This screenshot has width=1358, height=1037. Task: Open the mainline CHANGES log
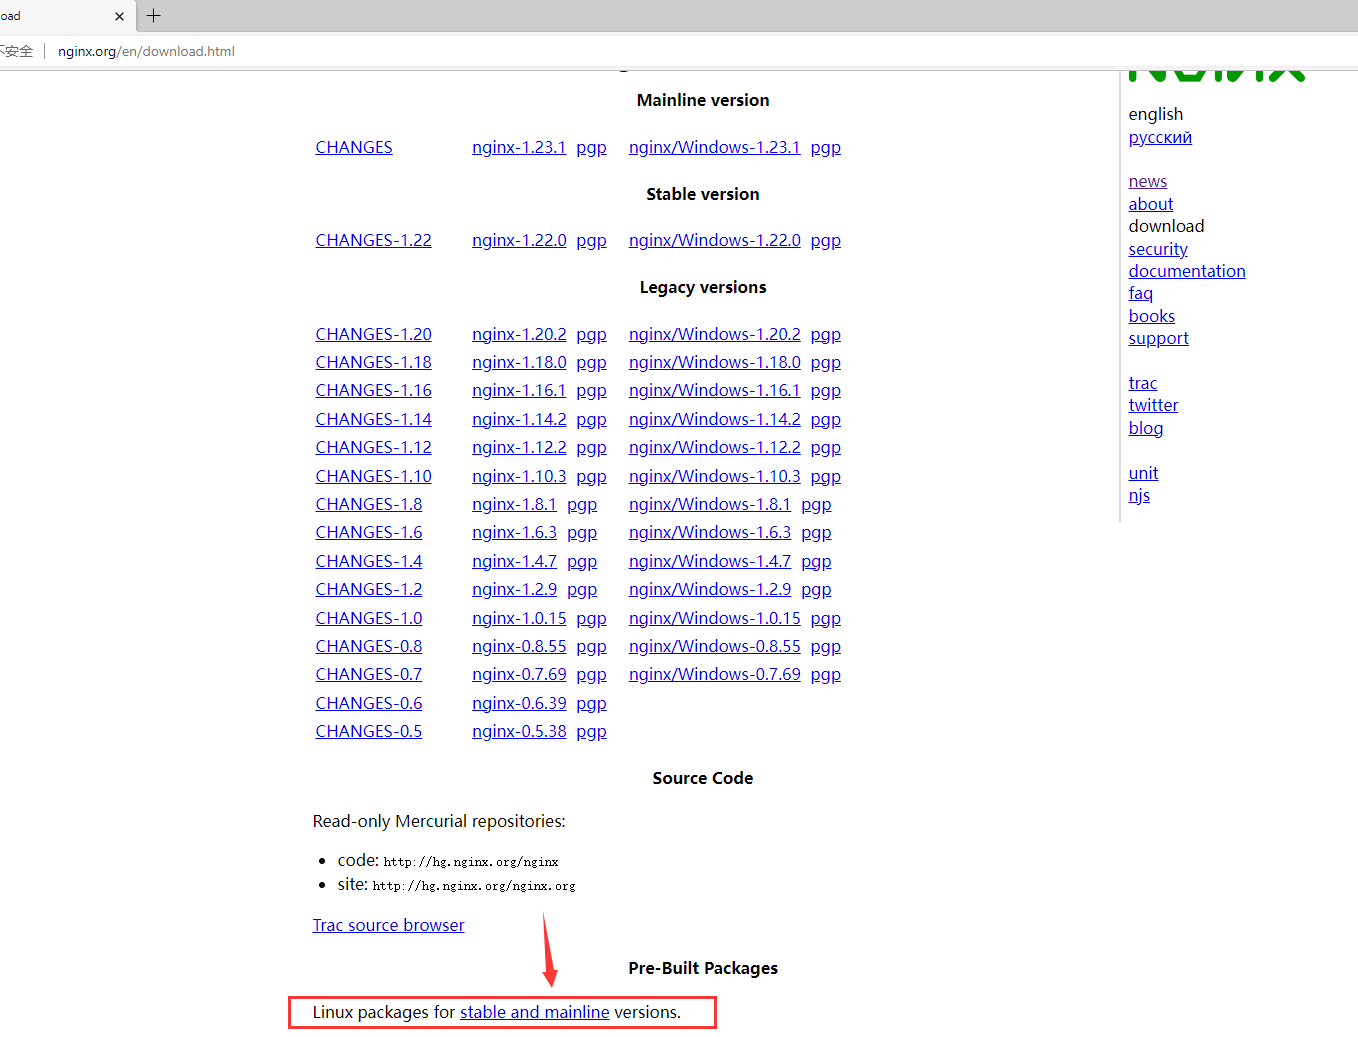[x=354, y=147]
